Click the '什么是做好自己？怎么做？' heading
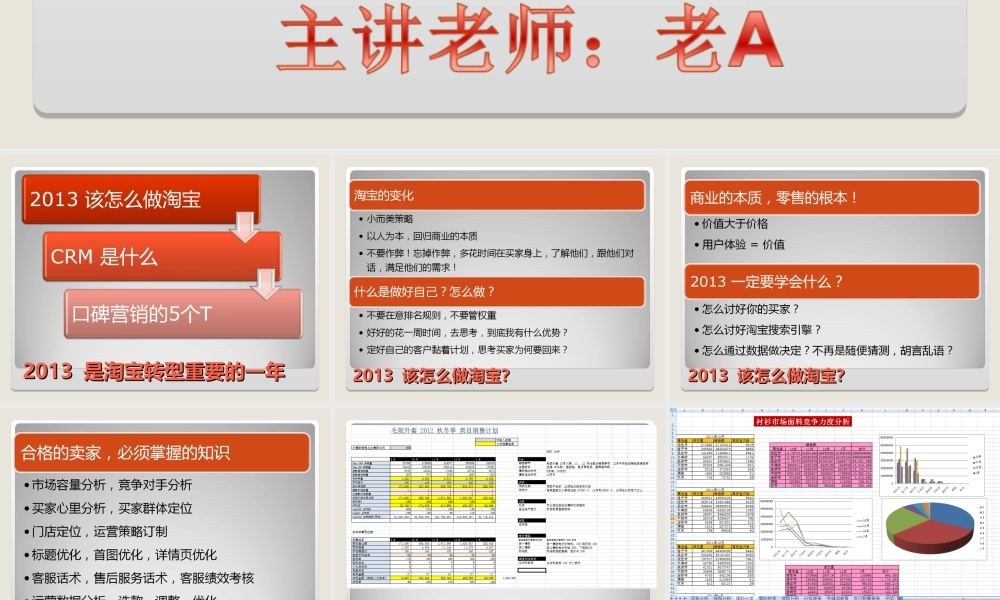 click(497, 292)
